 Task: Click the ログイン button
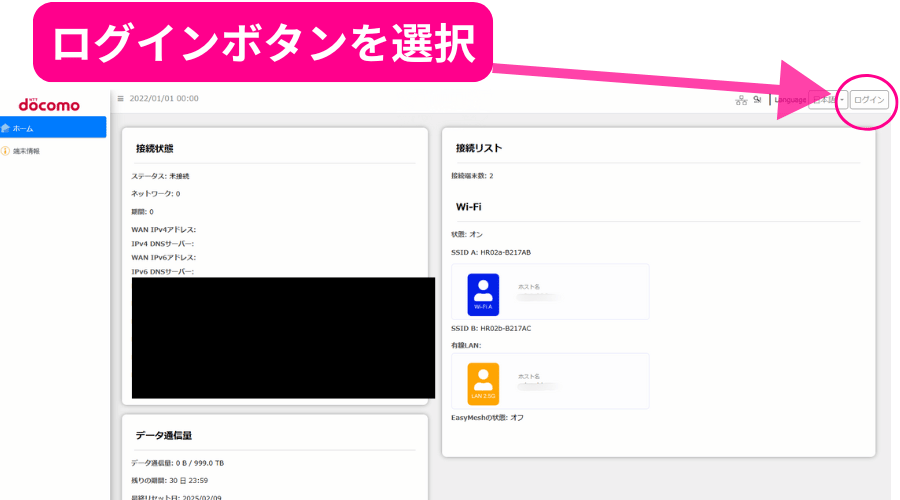point(869,100)
